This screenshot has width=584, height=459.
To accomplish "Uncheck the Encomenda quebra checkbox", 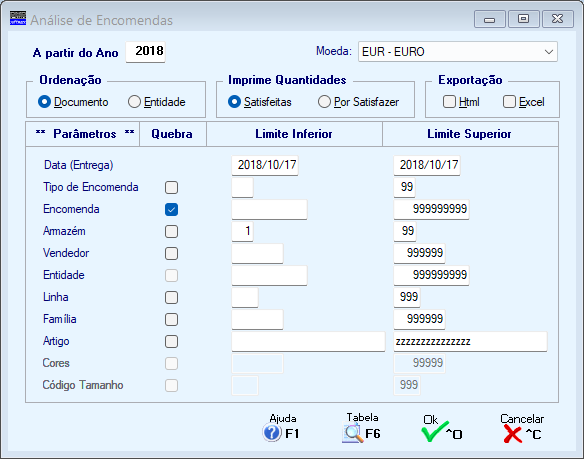I will (171, 209).
